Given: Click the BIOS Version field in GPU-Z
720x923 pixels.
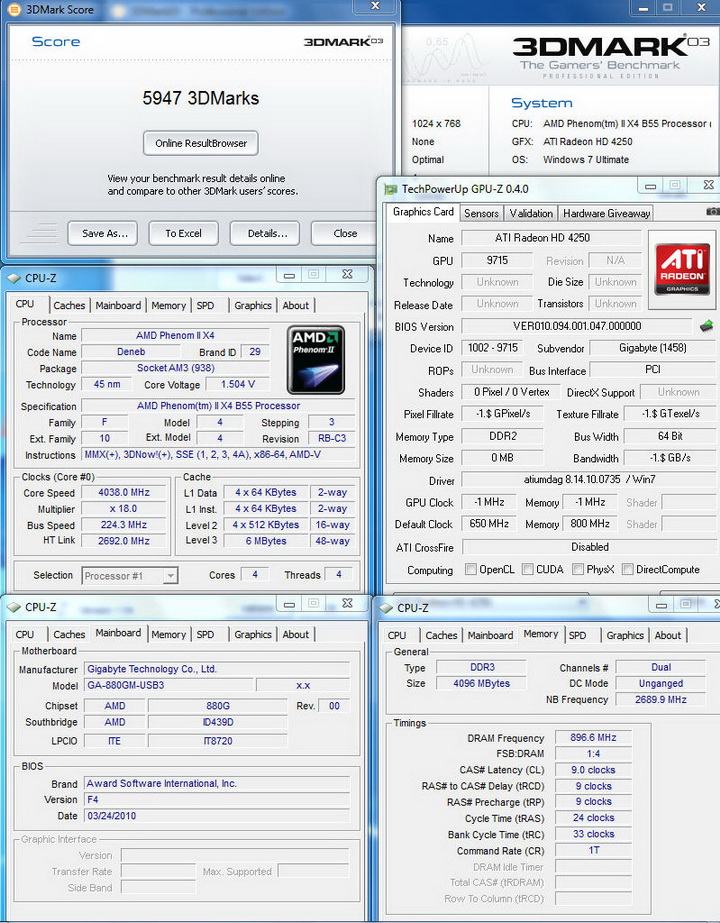Looking at the screenshot, I should (576, 326).
